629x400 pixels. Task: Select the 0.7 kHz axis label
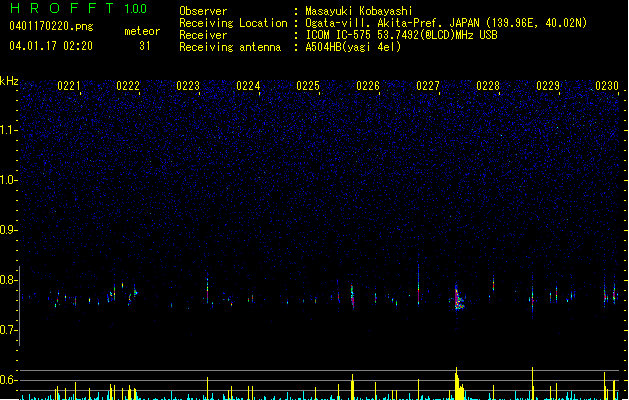[8, 330]
